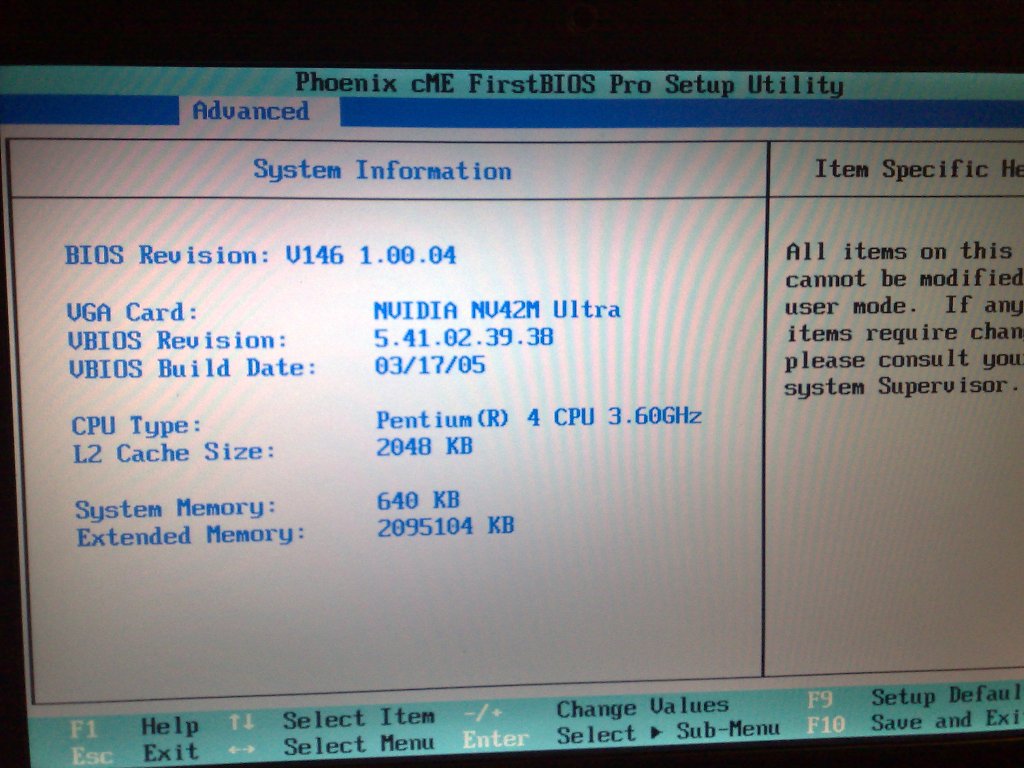
Task: Click the -/+ key hint
Action: [x=483, y=712]
